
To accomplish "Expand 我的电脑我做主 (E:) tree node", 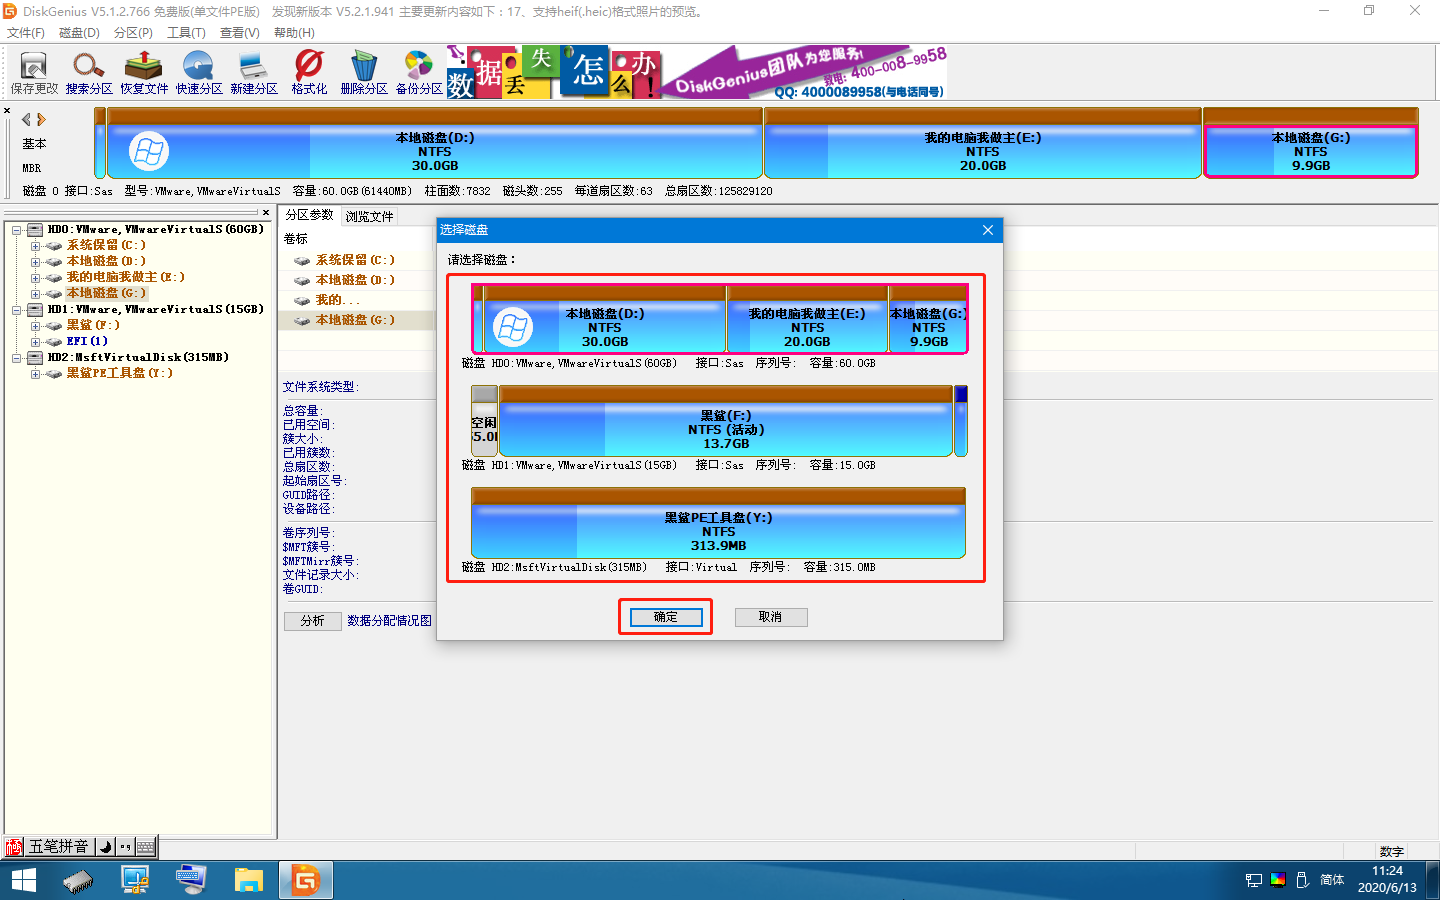I will tap(35, 278).
